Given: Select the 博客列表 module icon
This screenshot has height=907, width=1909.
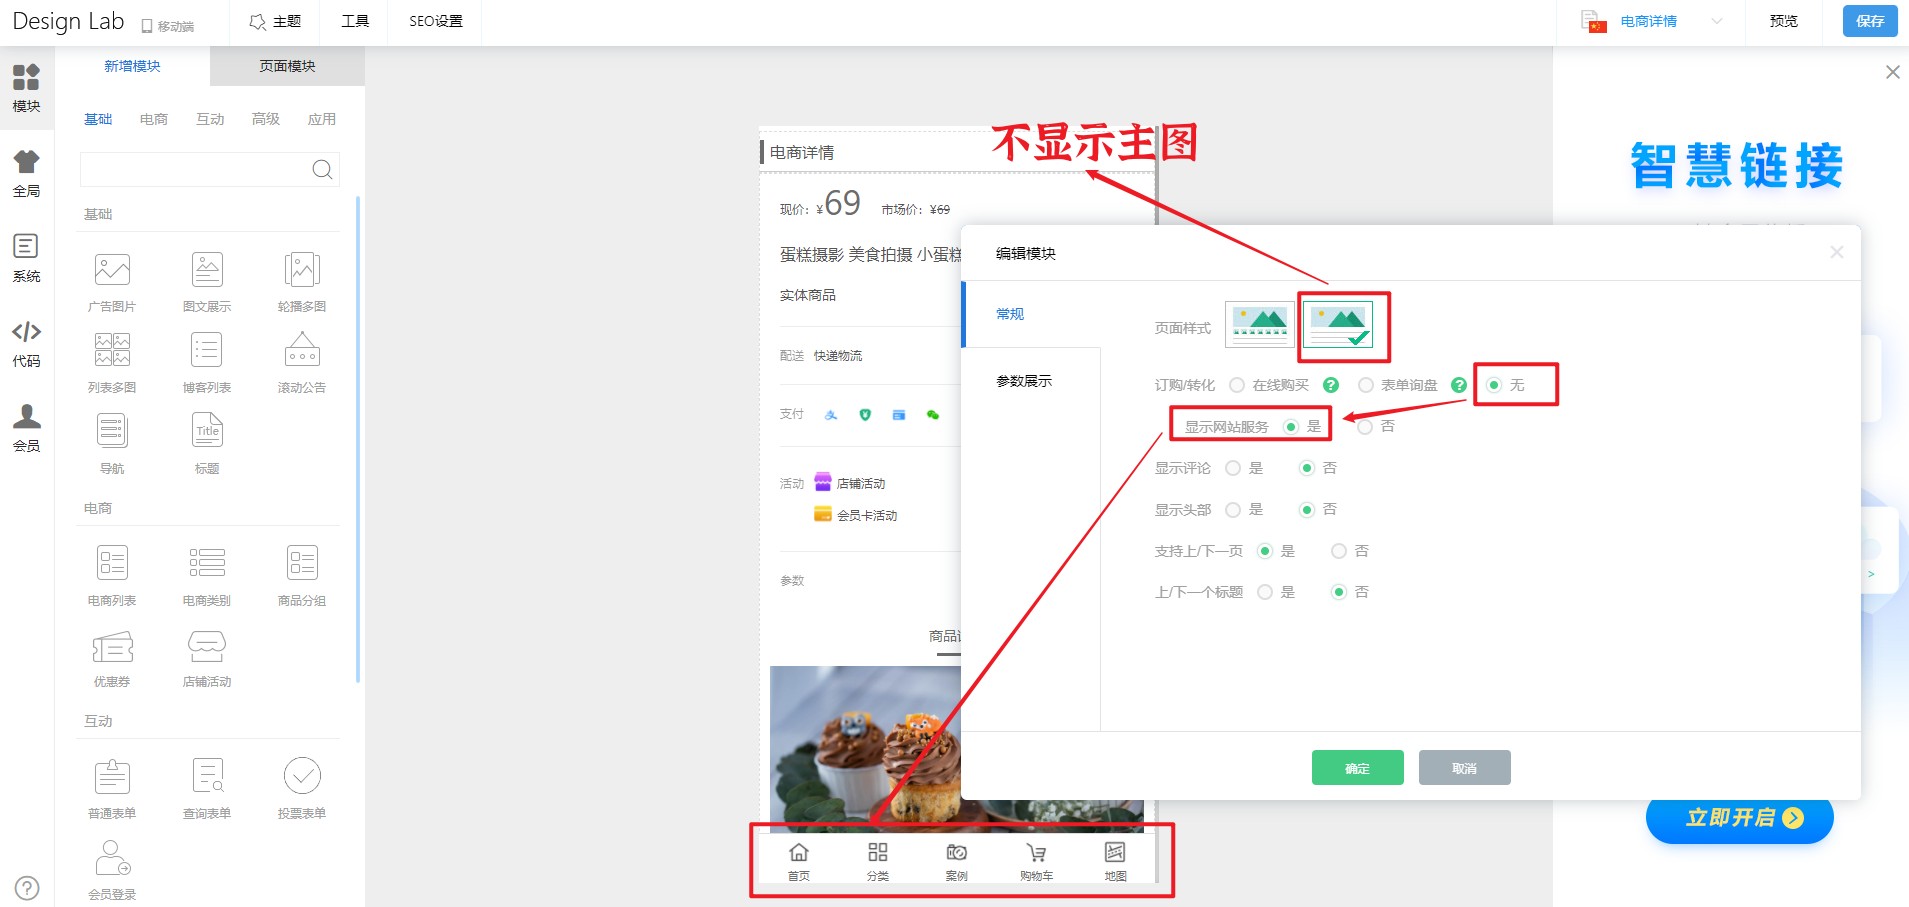Looking at the screenshot, I should (207, 350).
